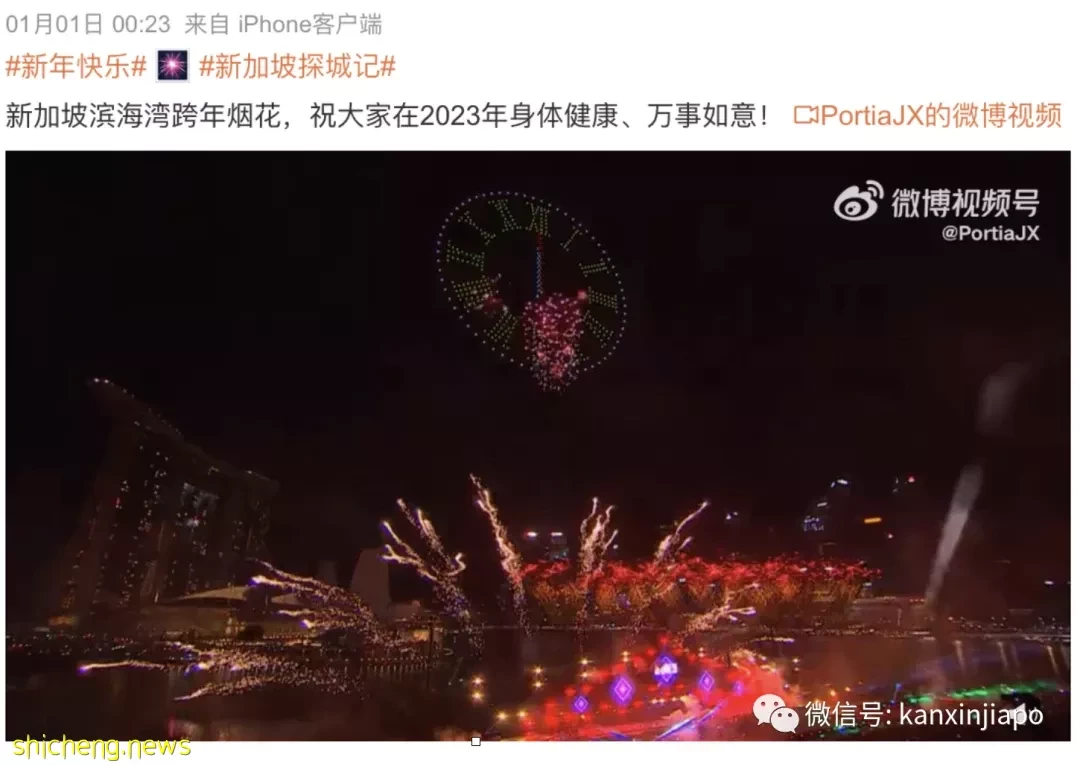
Task: Click the 01月01日 00:23 timestamp
Action: (x=88, y=24)
